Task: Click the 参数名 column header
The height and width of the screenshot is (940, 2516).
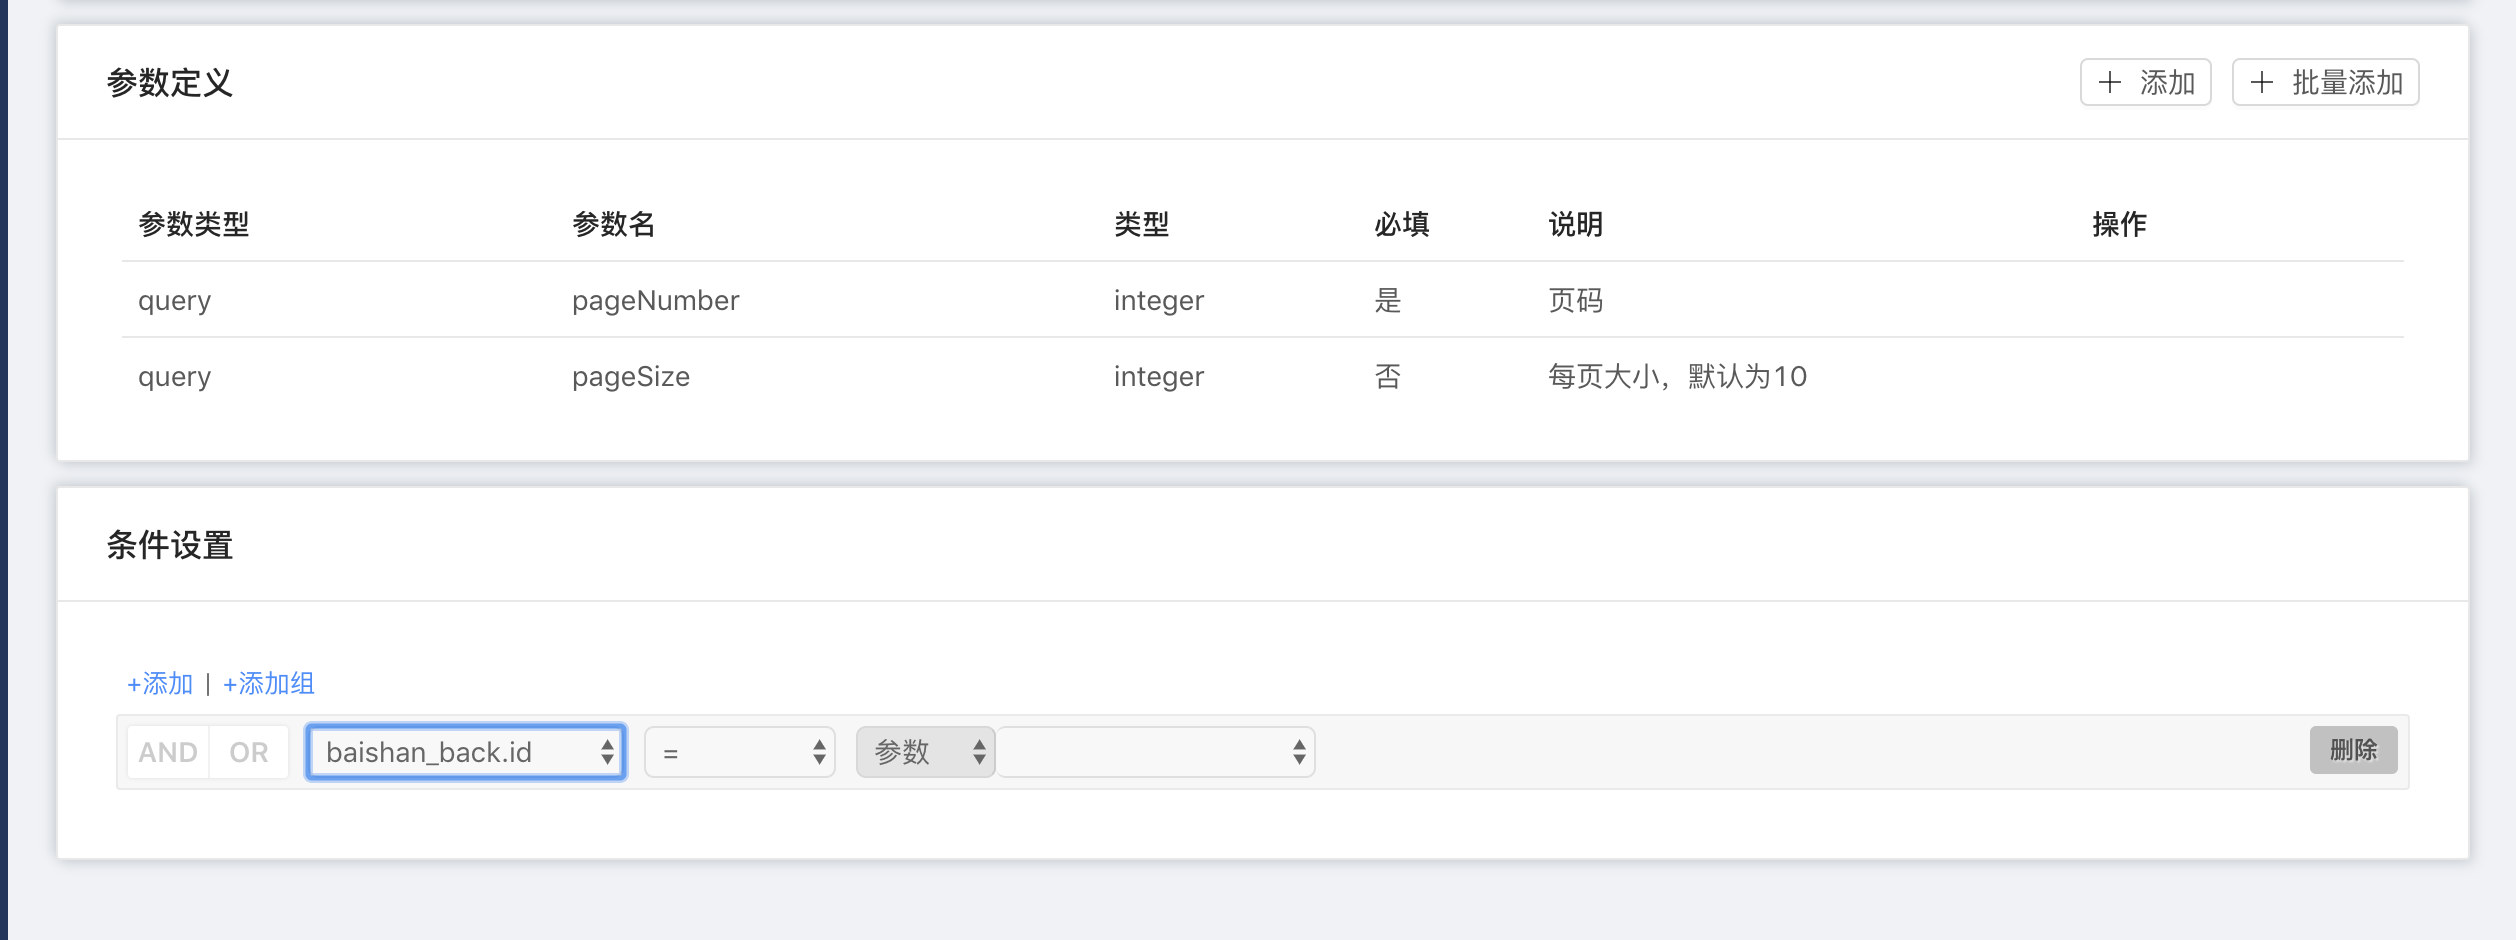Action: click(x=613, y=224)
